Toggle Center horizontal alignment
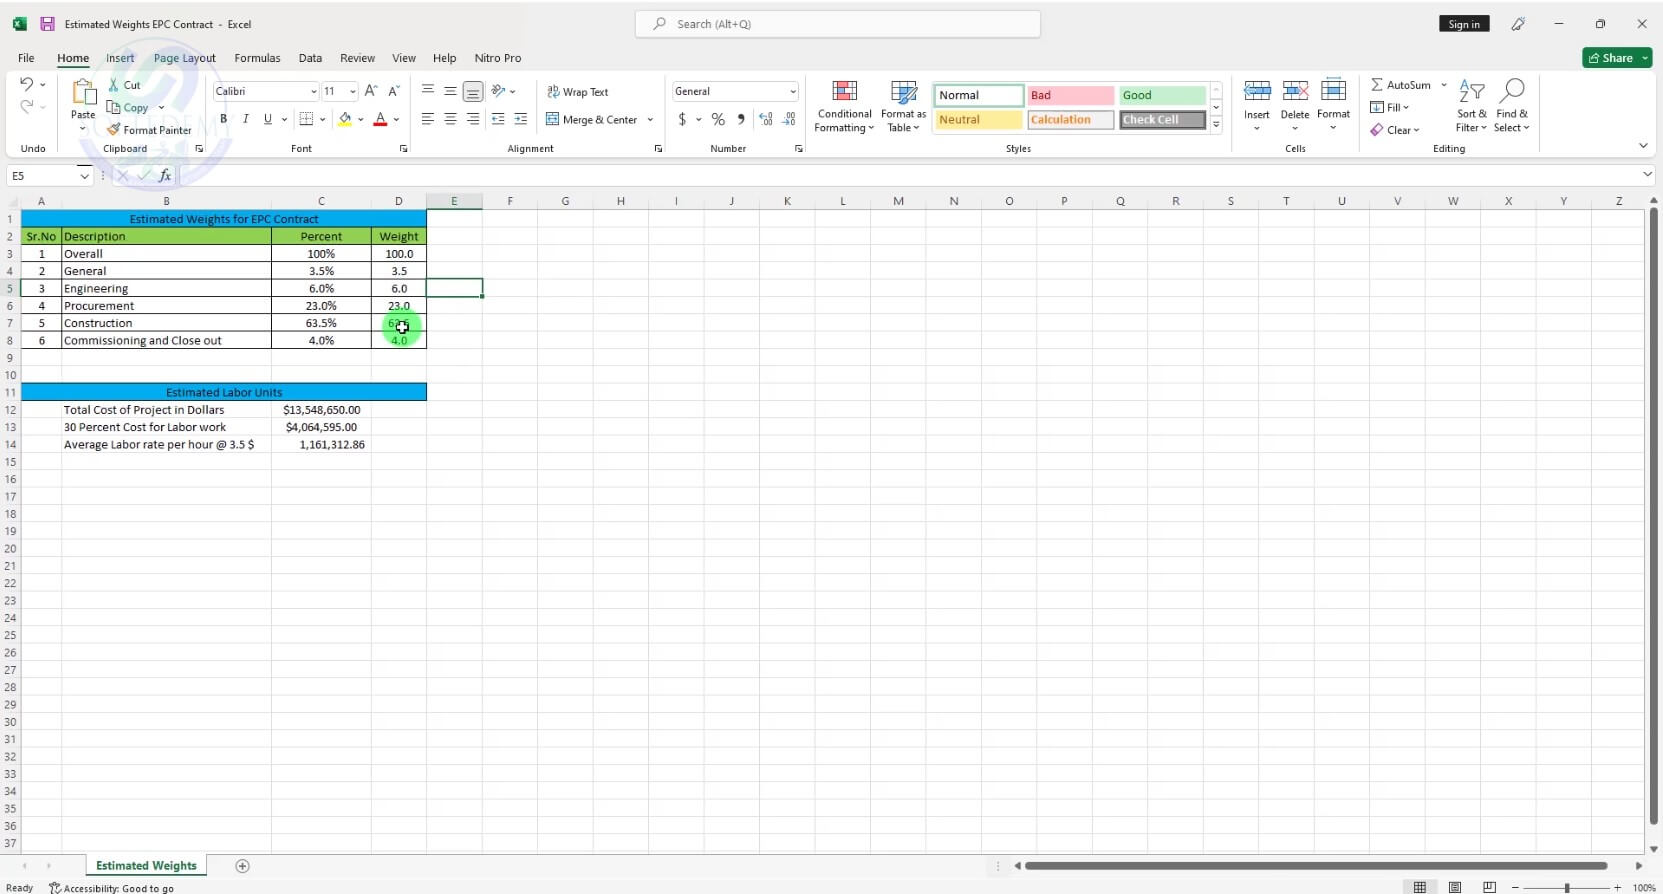Screen dimensions: 1663x894 [450, 119]
